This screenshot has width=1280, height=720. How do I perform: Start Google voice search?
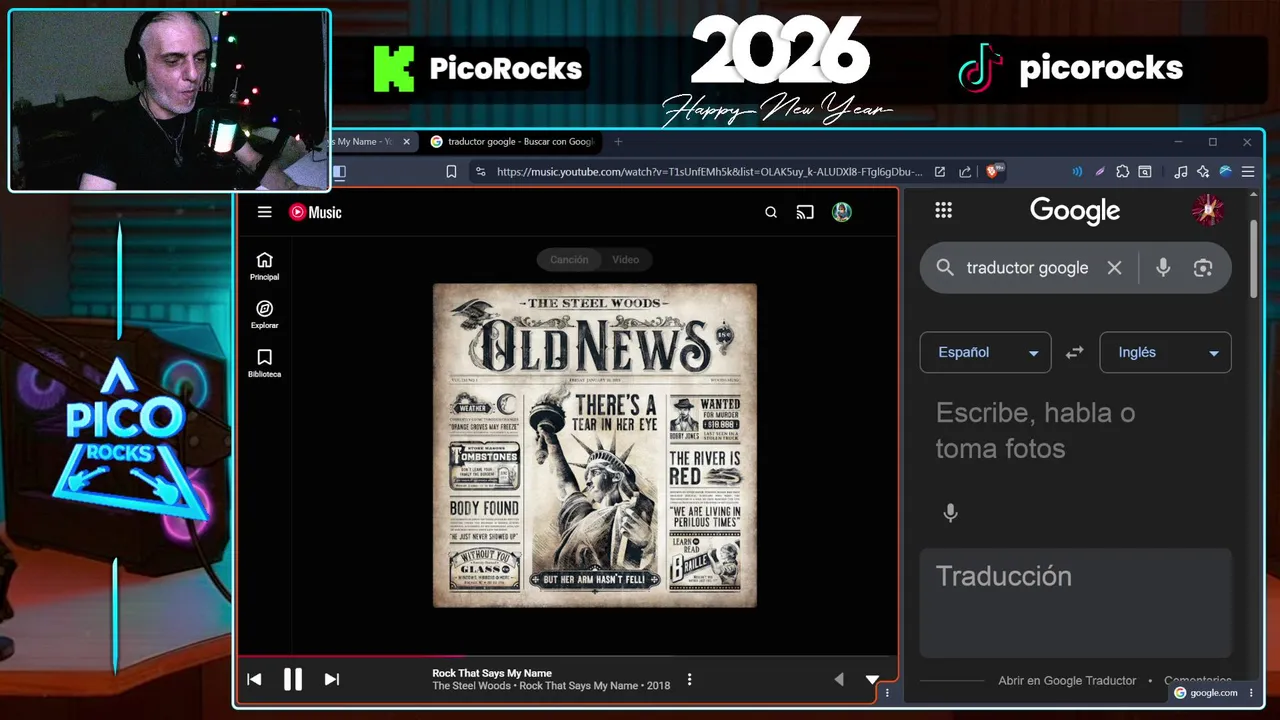tap(1163, 268)
